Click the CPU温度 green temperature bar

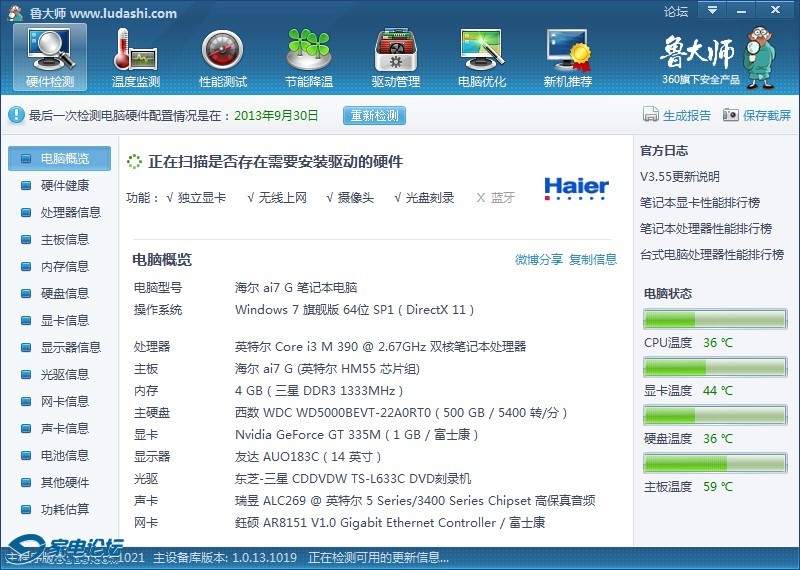(713, 320)
